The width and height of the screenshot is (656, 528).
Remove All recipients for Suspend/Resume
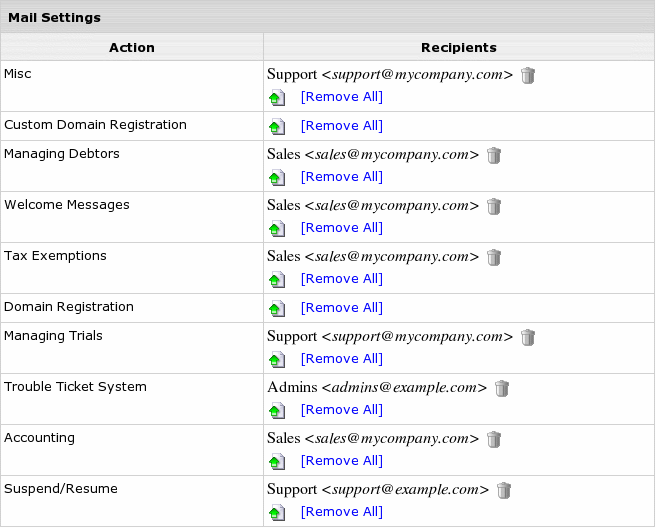point(341,512)
